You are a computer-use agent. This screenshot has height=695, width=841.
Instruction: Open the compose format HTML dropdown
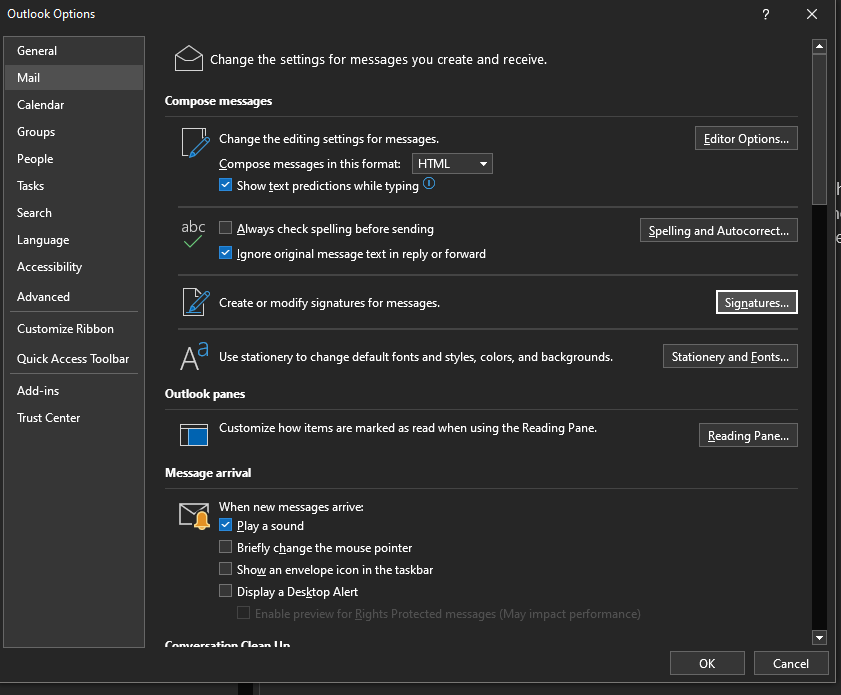[452, 164]
